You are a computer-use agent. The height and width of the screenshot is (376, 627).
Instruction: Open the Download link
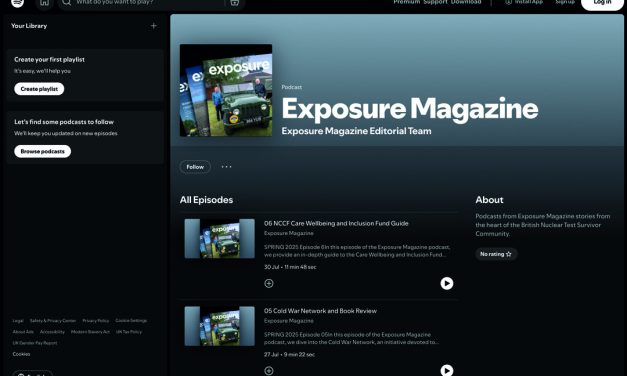tap(466, 2)
